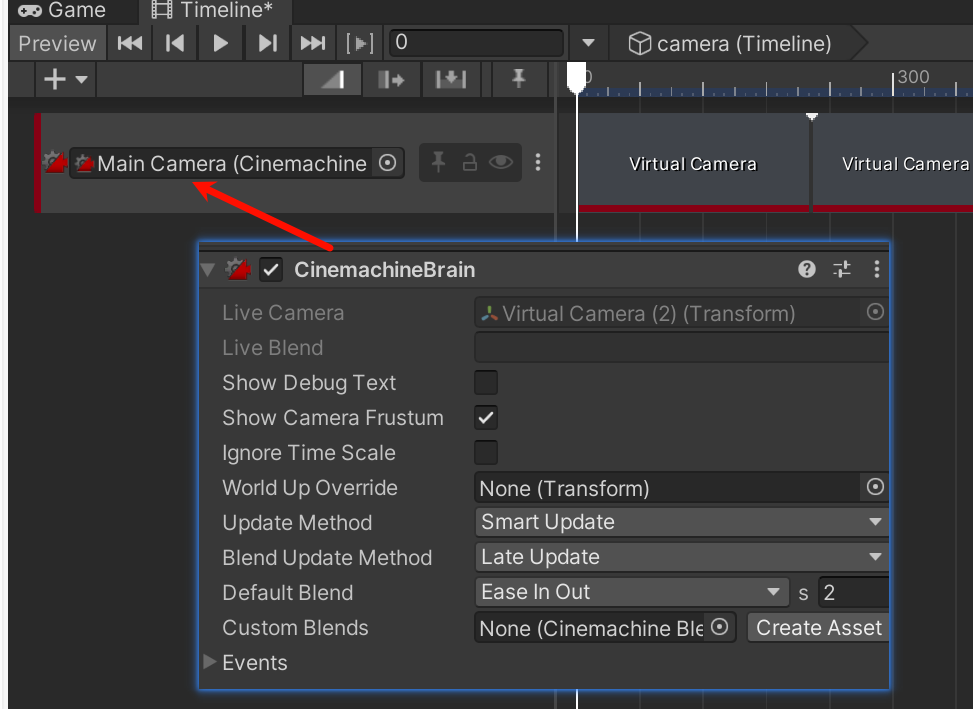This screenshot has height=709, width=973.
Task: Click camera (Timeline) breadcrumb
Action: [x=730, y=43]
